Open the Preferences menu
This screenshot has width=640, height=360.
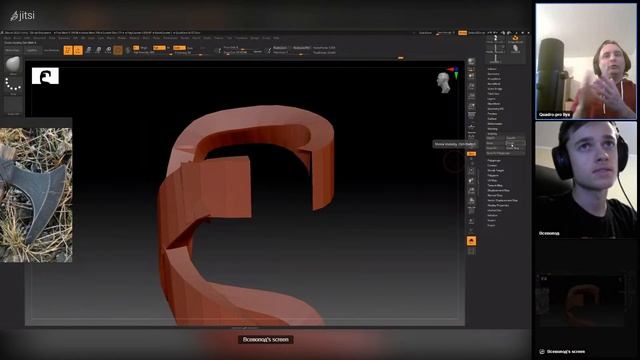point(171,38)
